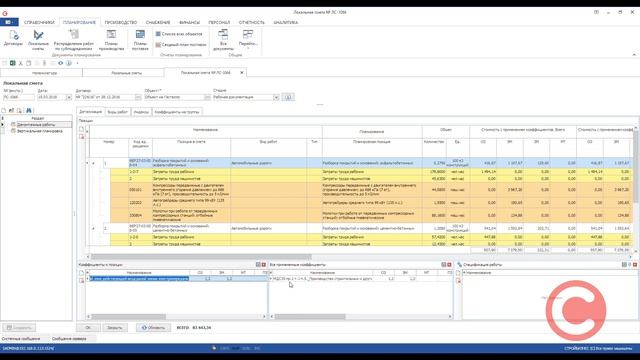Switch to the Индексы tab
The height and width of the screenshot is (360, 640).
click(x=141, y=112)
